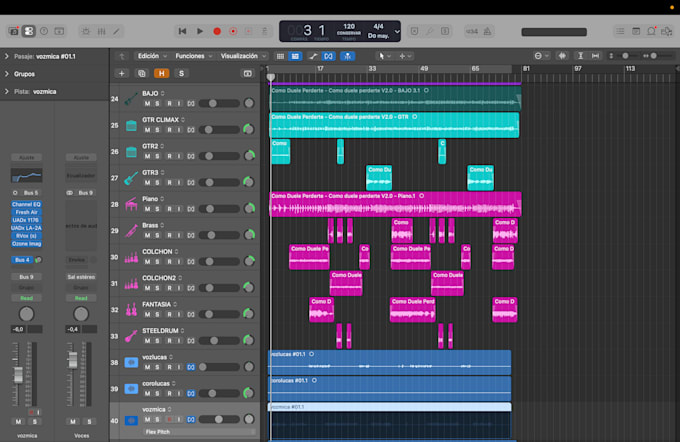Record-enable the Piano track
The width and height of the screenshot is (680, 442).
(x=169, y=209)
